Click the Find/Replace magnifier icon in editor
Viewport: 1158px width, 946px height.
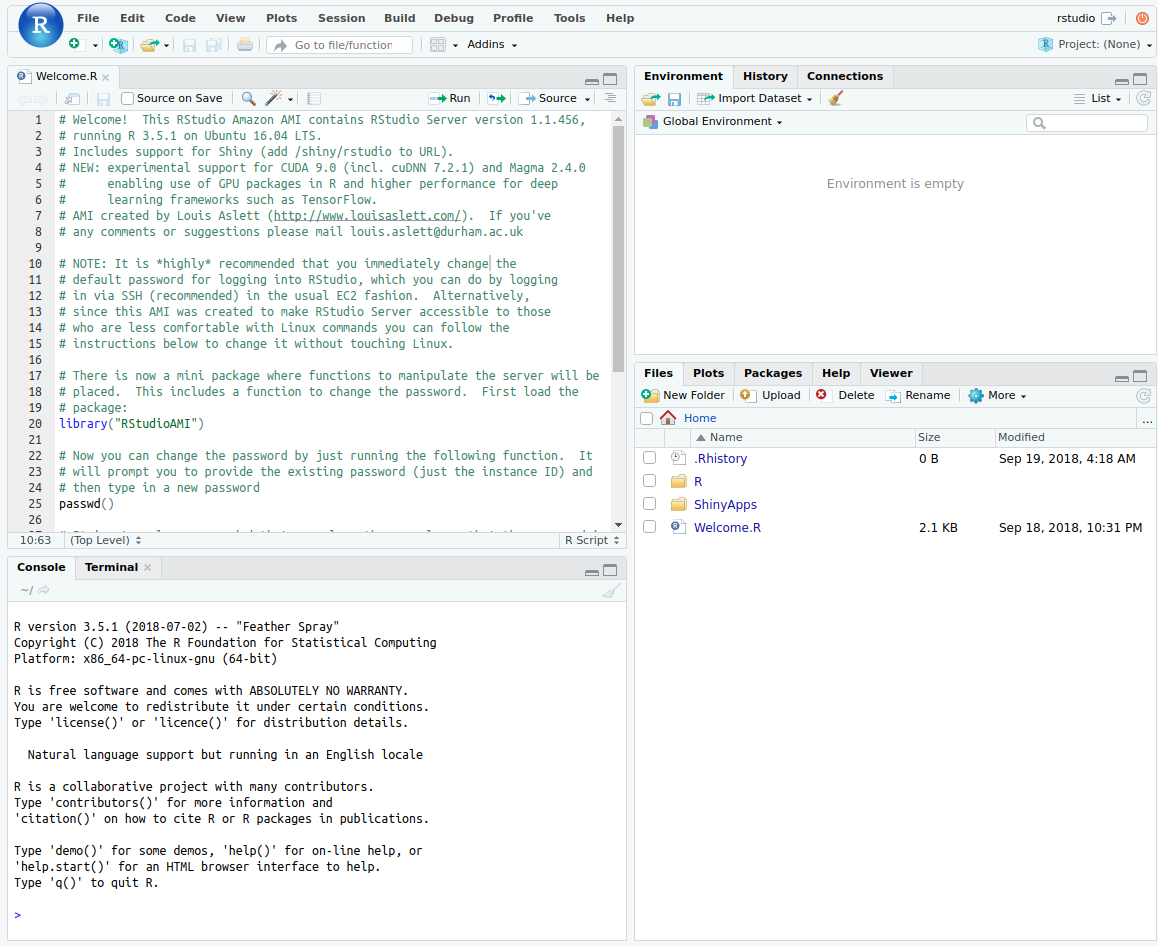point(248,99)
